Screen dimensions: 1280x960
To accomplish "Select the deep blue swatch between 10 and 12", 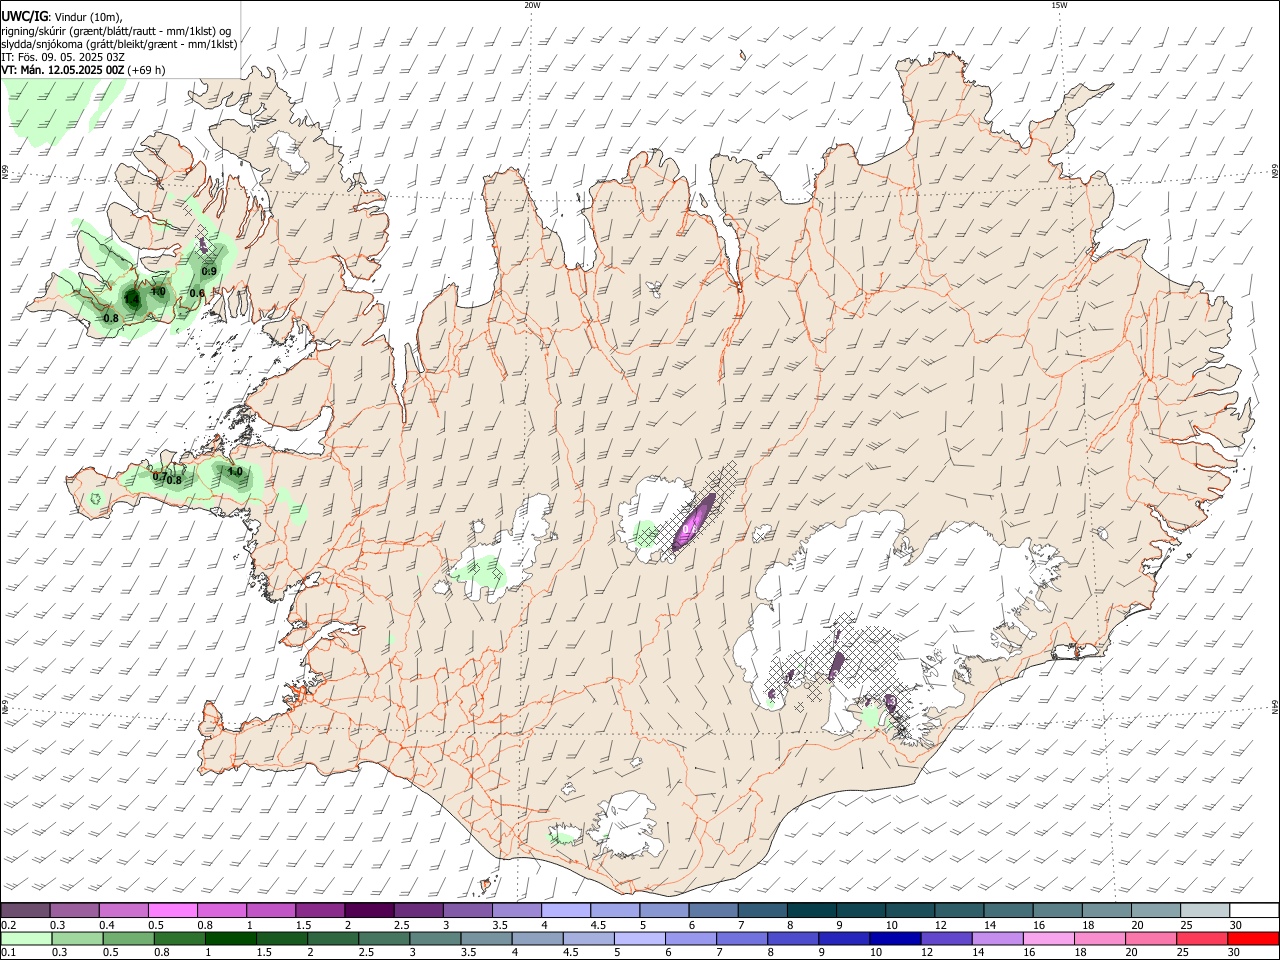I will point(895,938).
